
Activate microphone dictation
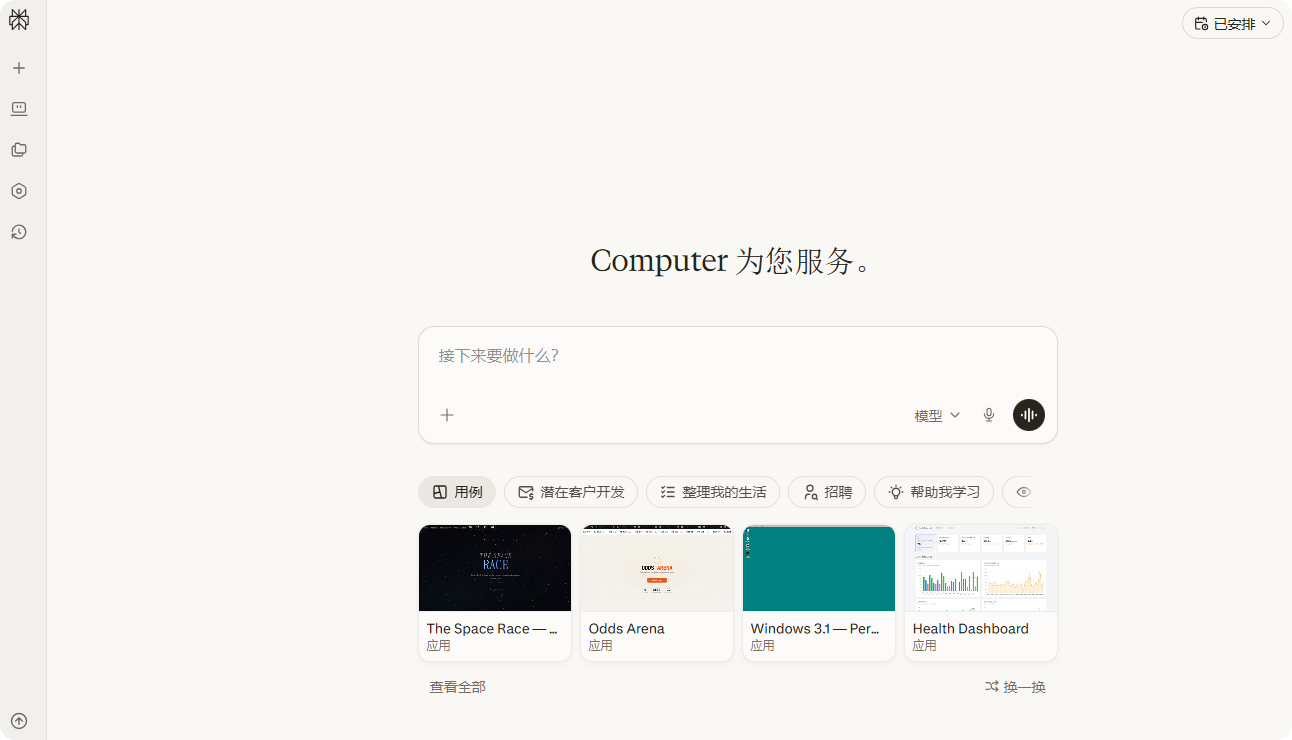pyautogui.click(x=989, y=415)
